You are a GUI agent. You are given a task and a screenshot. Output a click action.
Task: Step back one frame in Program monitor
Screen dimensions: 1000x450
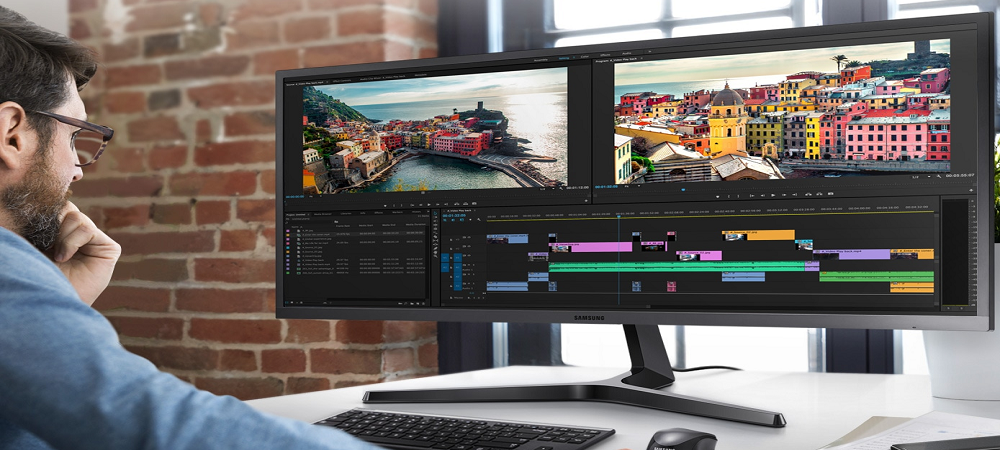(x=762, y=195)
